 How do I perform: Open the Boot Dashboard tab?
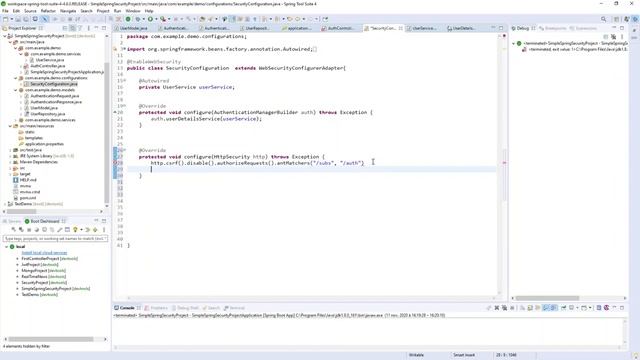point(44,221)
